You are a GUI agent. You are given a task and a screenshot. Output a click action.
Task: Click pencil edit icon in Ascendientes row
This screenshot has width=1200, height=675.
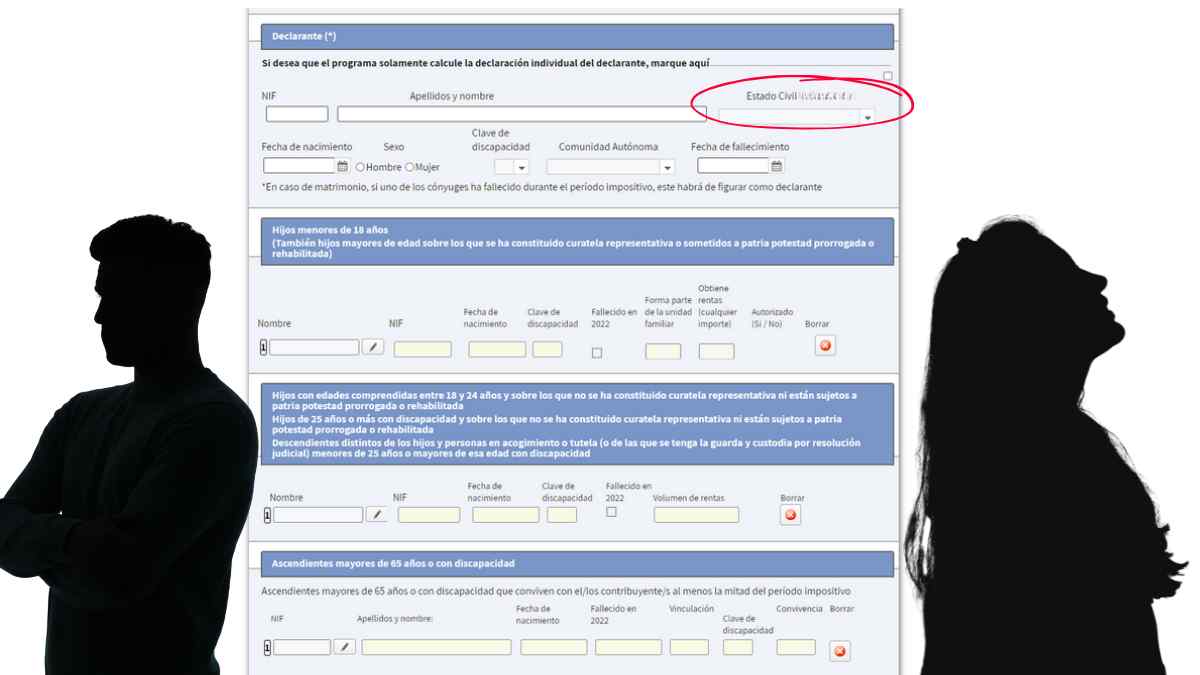click(x=344, y=647)
